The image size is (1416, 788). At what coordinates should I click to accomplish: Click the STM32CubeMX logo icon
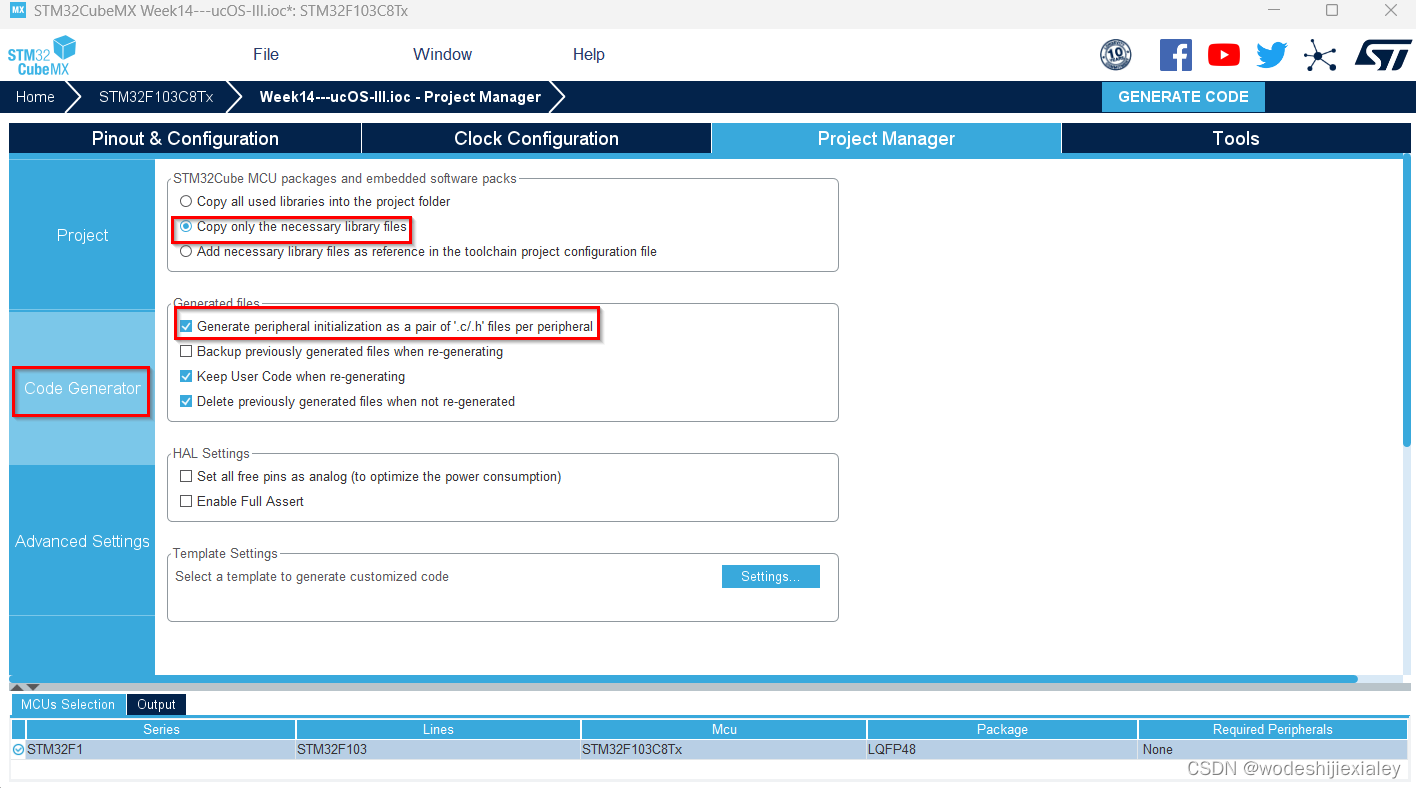[x=42, y=55]
